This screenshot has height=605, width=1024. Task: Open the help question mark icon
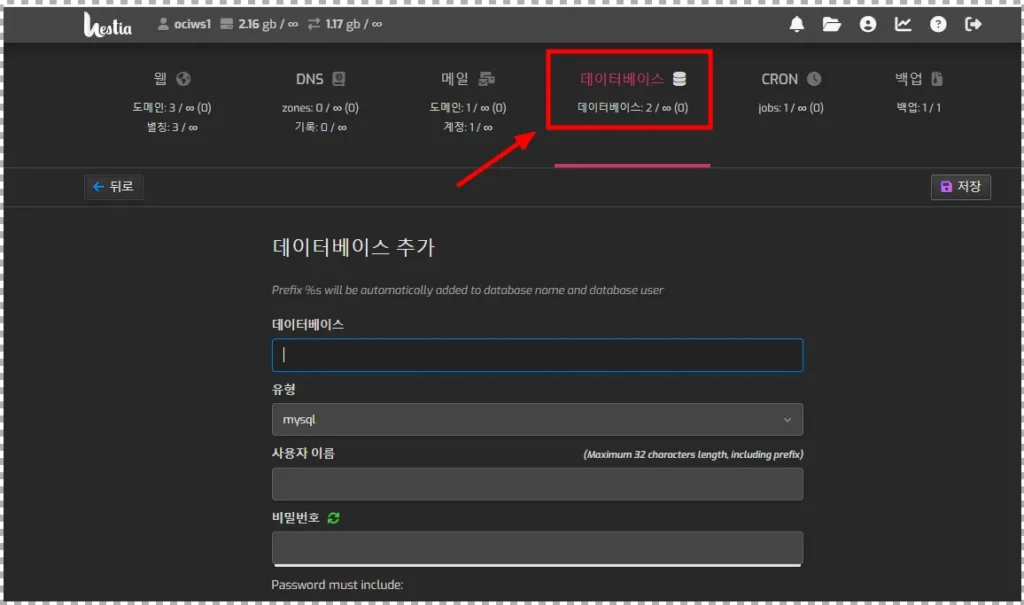938,24
